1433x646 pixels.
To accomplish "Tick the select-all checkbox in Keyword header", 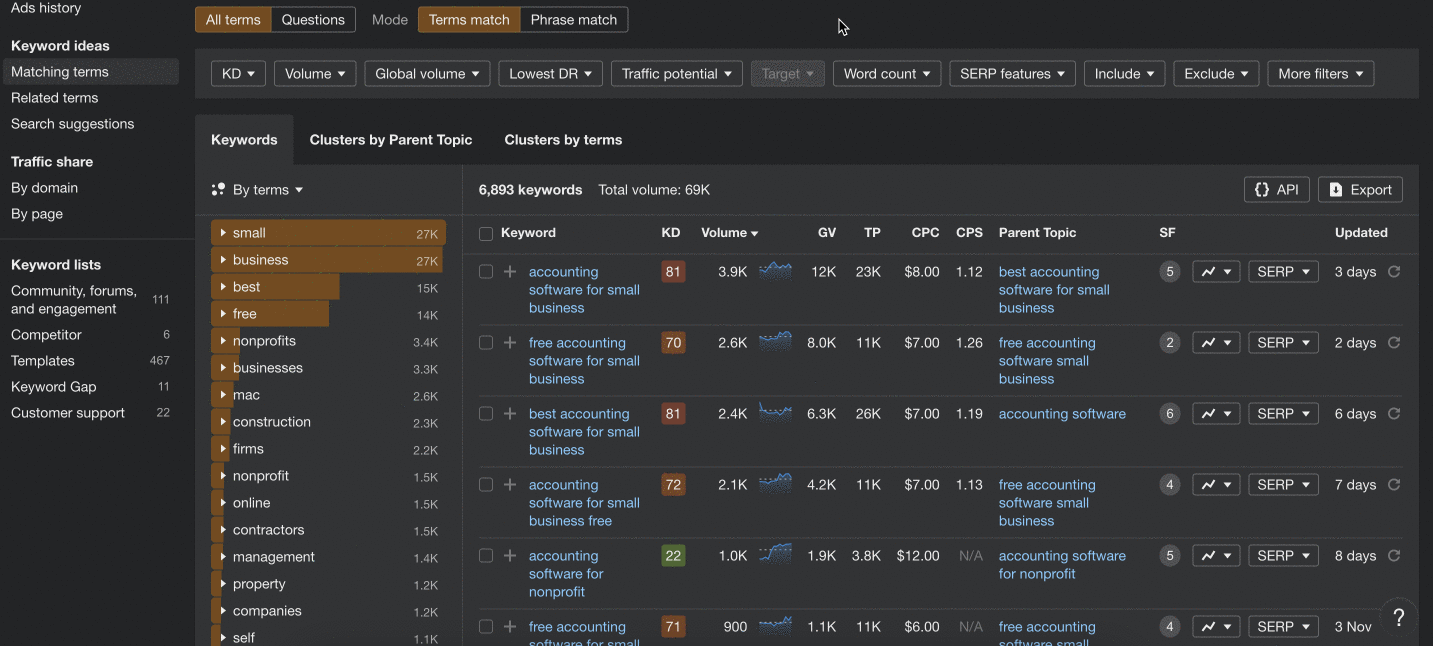I will pyautogui.click(x=486, y=234).
